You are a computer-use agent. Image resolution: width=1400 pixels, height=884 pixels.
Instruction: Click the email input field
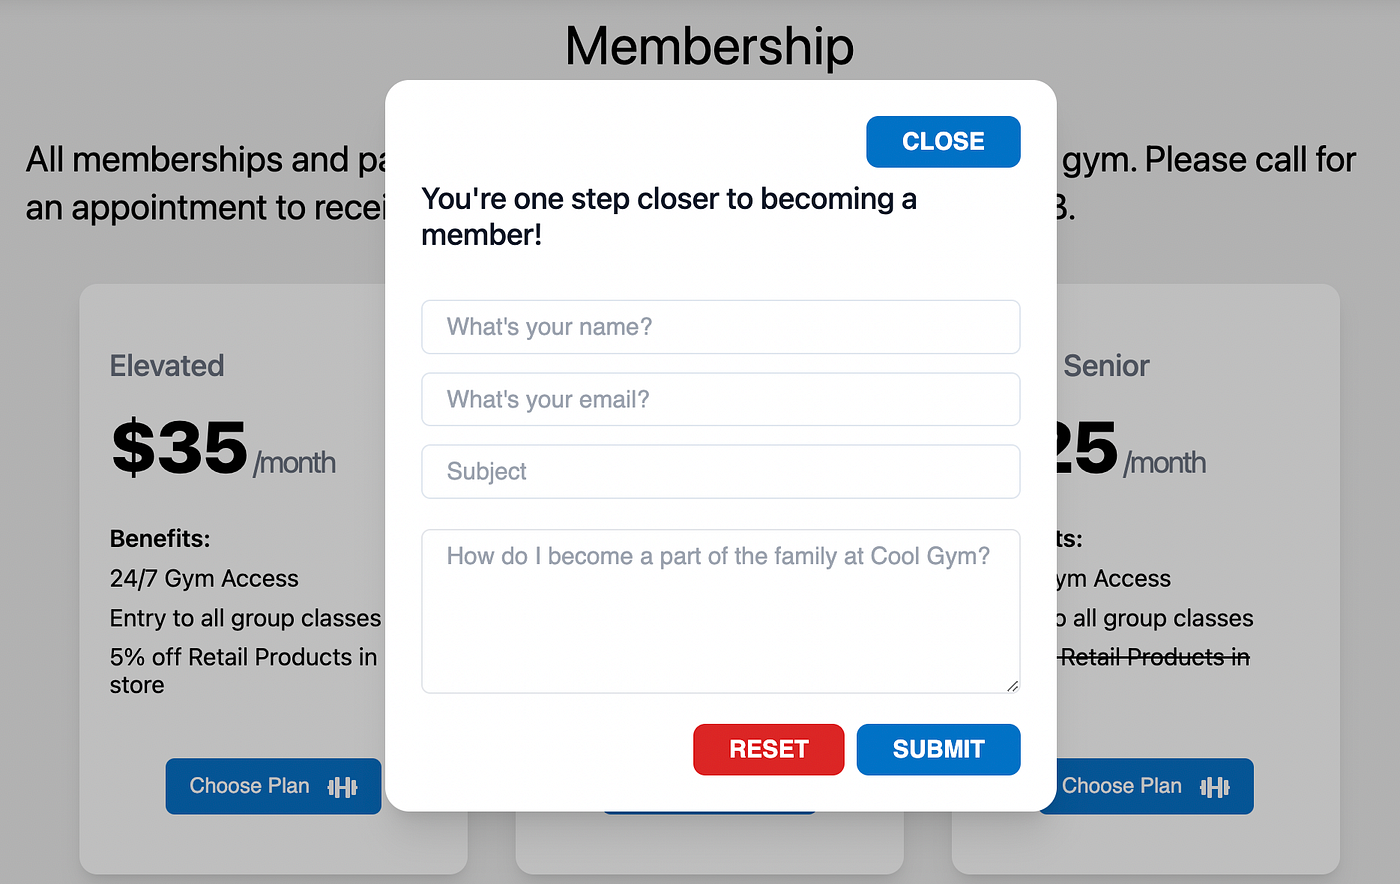click(720, 399)
